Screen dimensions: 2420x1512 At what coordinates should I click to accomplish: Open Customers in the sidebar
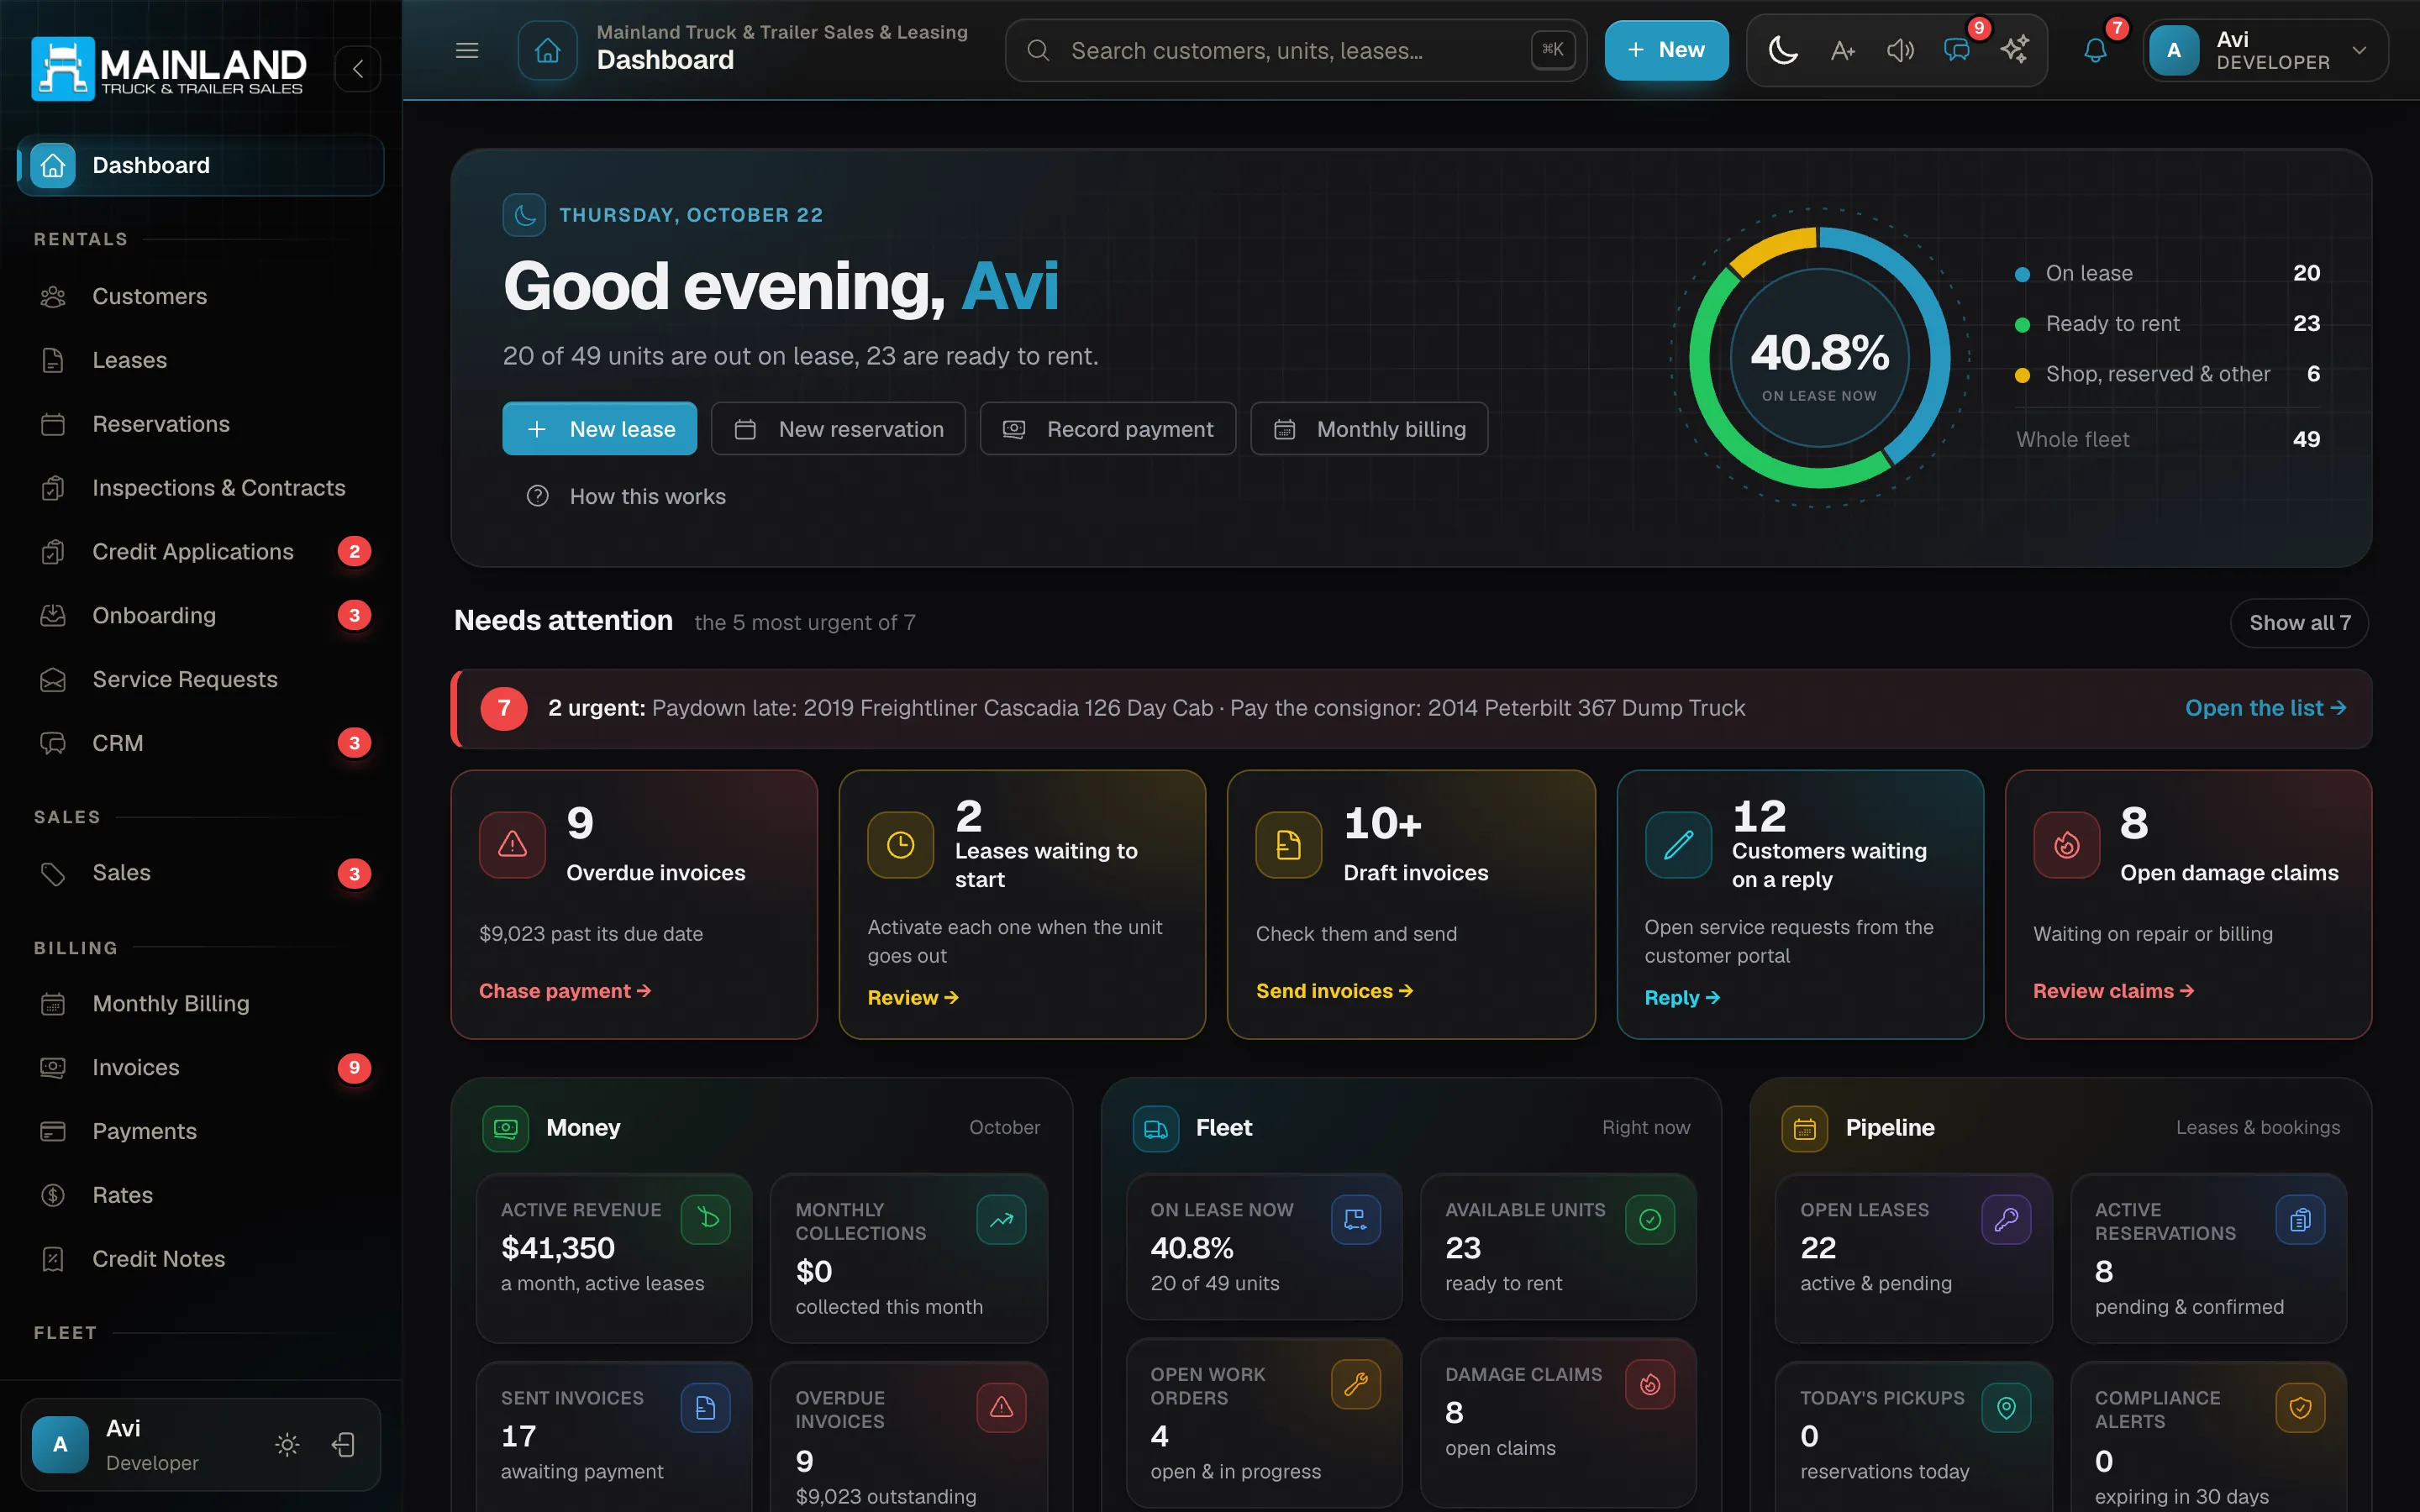coord(201,297)
